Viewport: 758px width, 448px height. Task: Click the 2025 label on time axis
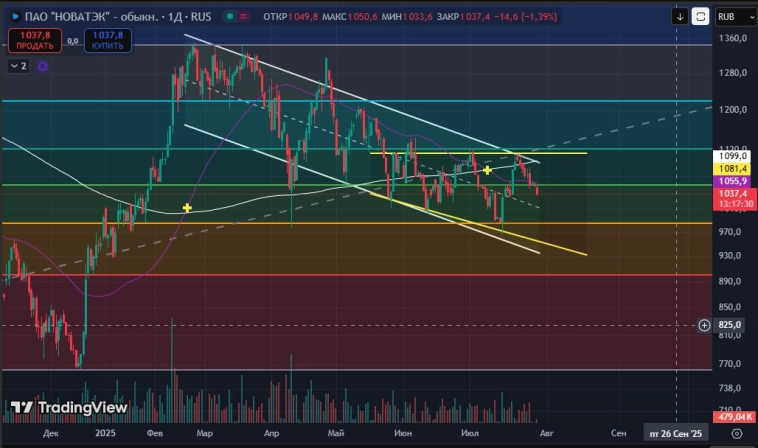click(x=105, y=433)
